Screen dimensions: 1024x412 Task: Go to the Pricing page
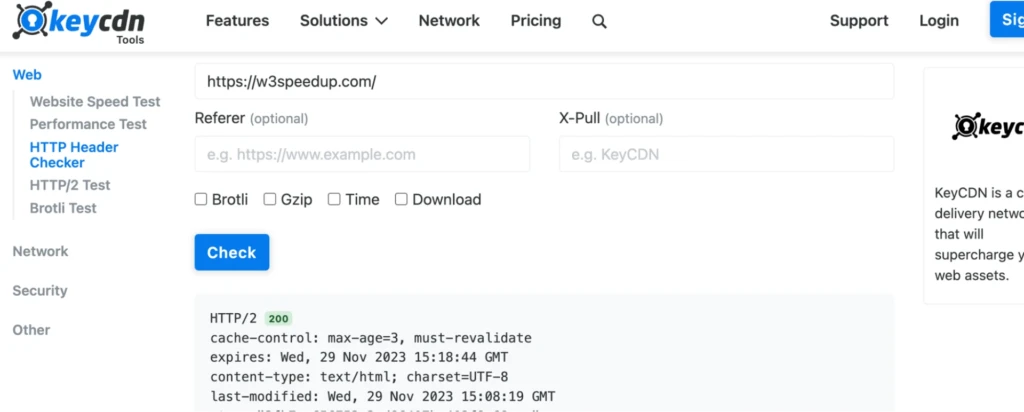click(x=536, y=21)
